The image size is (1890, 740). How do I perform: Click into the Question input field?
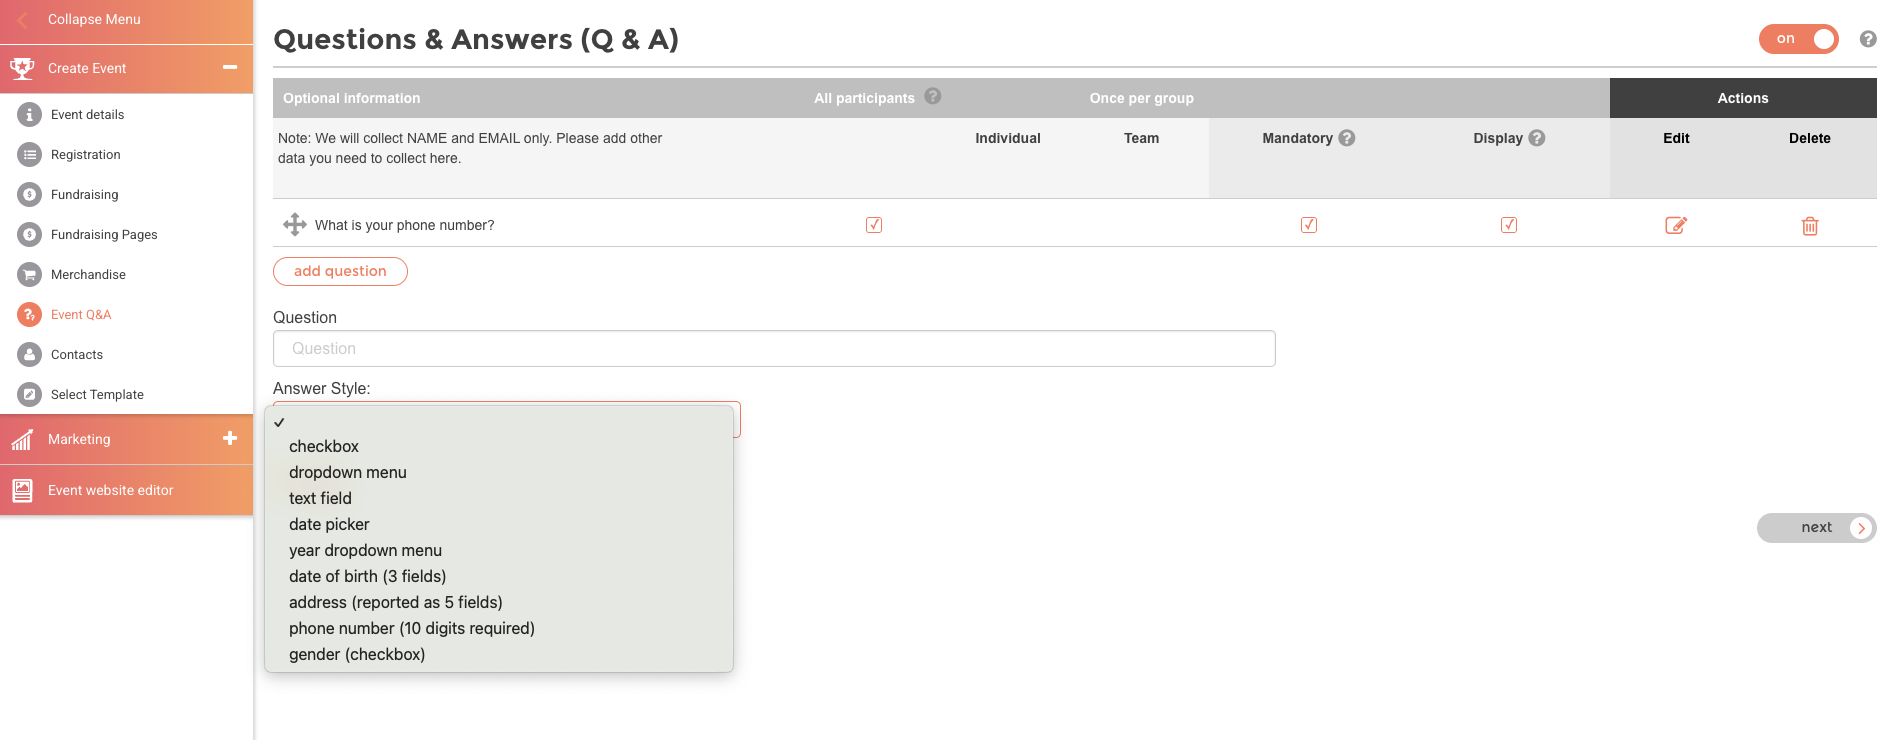pyautogui.click(x=774, y=348)
